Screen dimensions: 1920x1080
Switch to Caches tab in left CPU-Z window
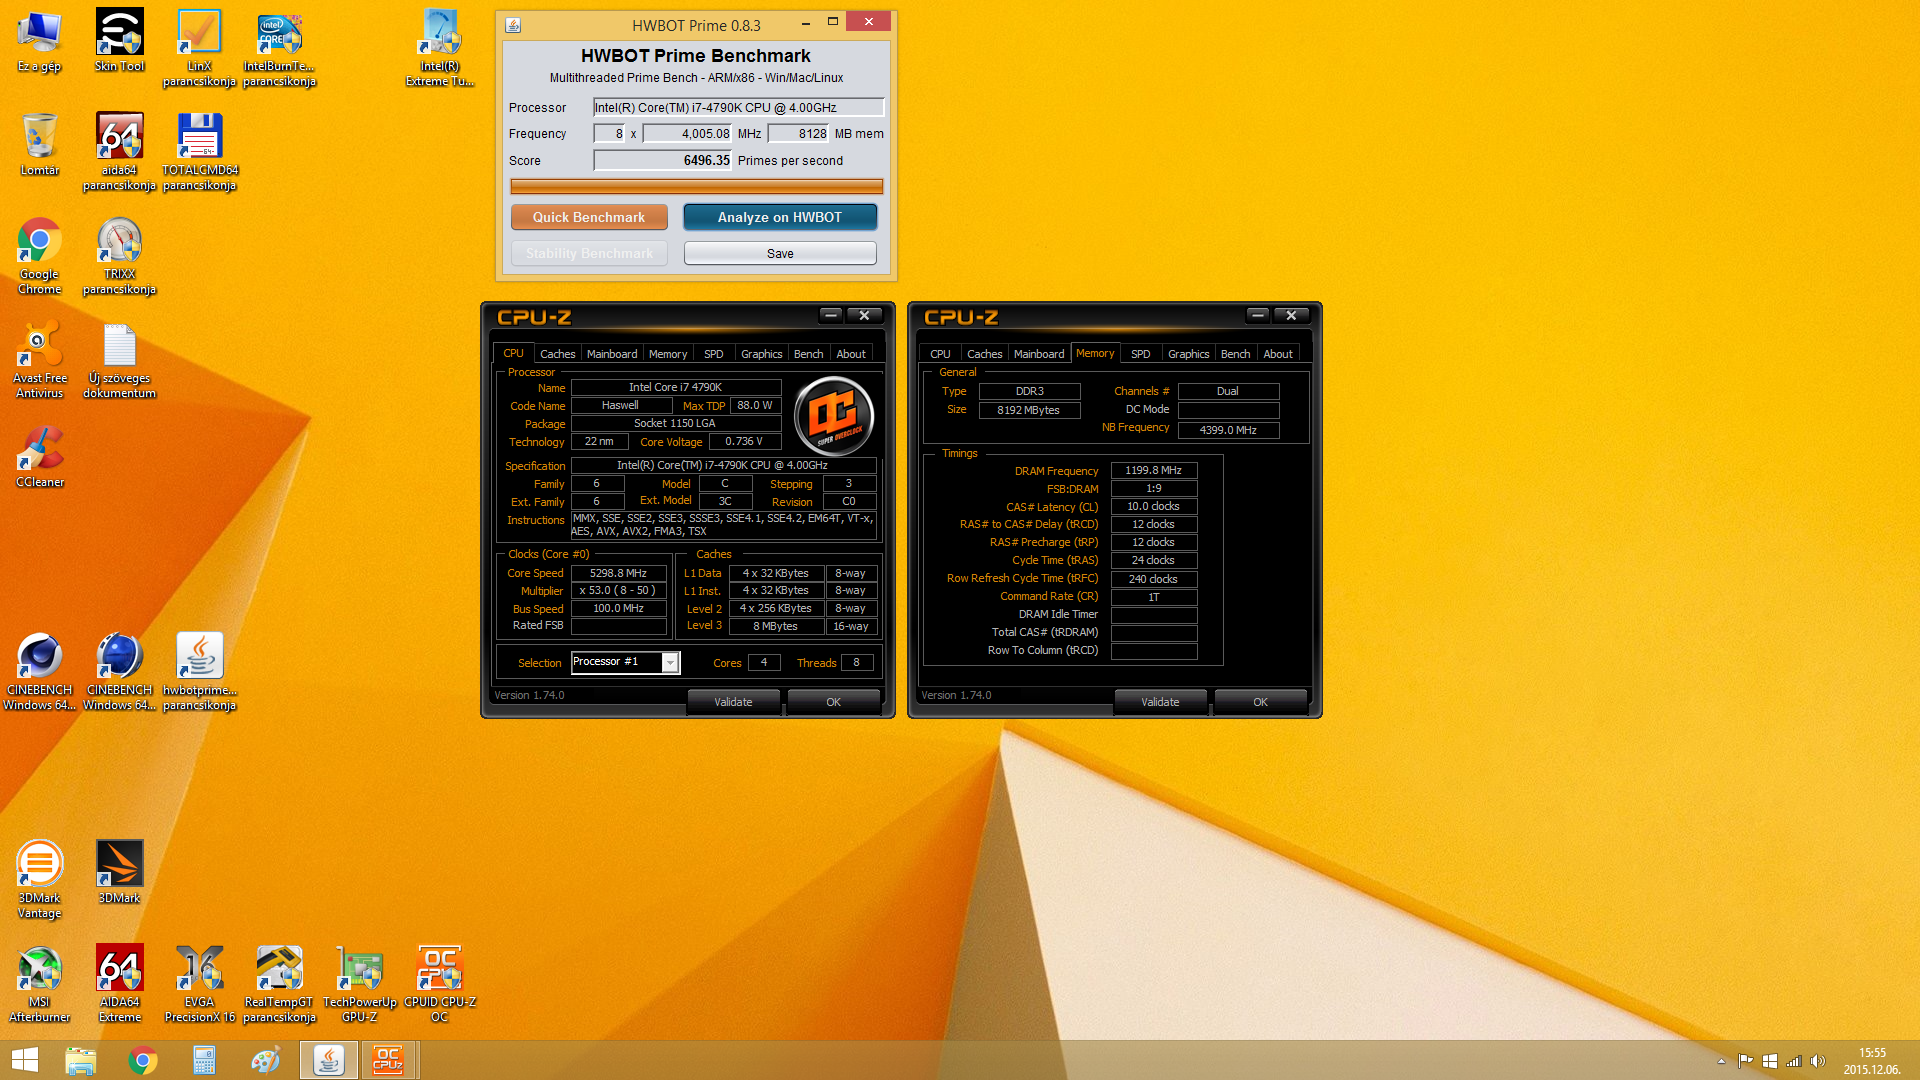(557, 354)
